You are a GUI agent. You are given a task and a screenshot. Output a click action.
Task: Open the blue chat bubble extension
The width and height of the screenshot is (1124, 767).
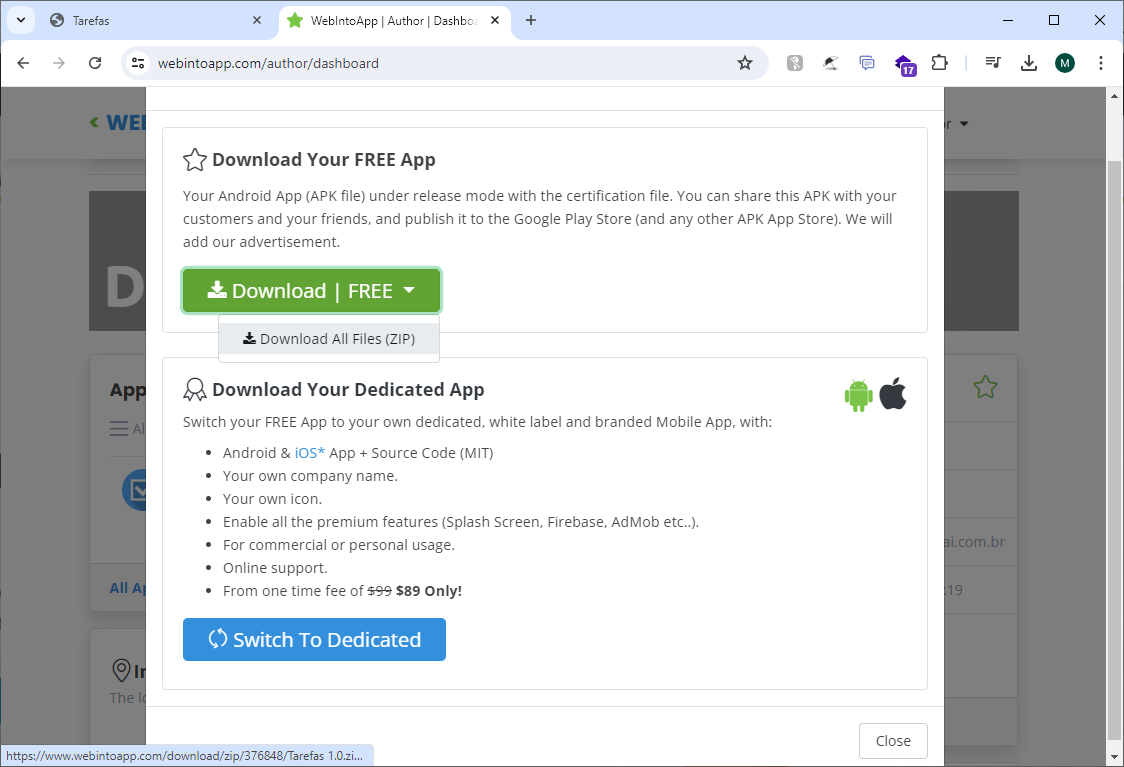click(867, 63)
